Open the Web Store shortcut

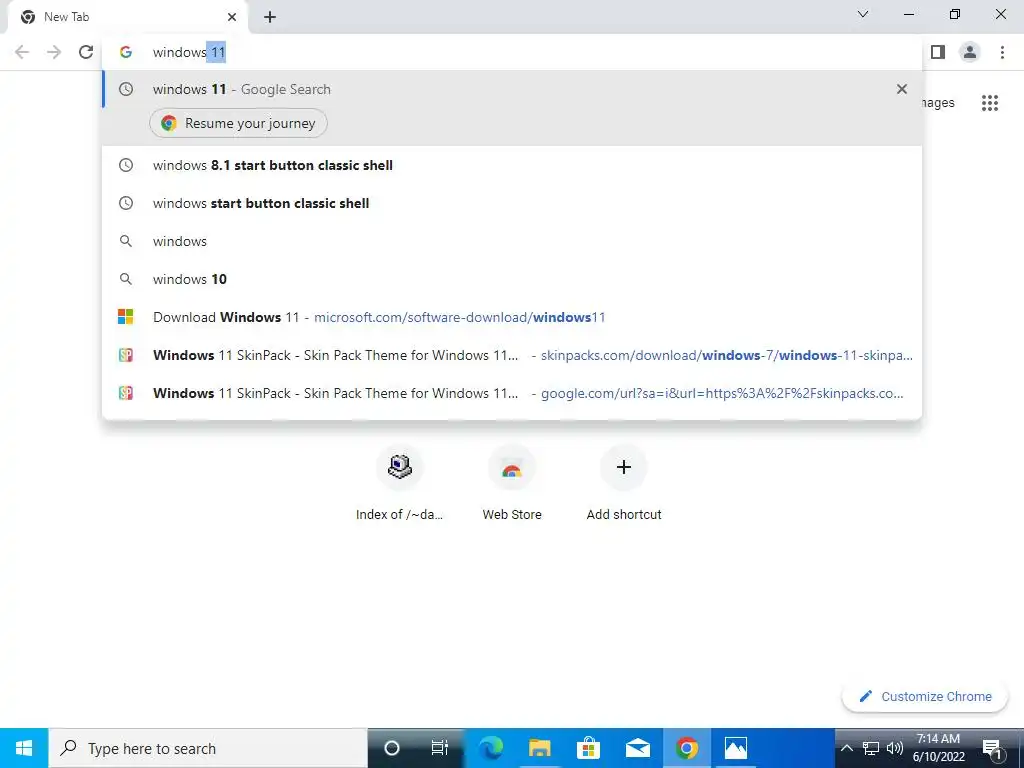point(512,485)
